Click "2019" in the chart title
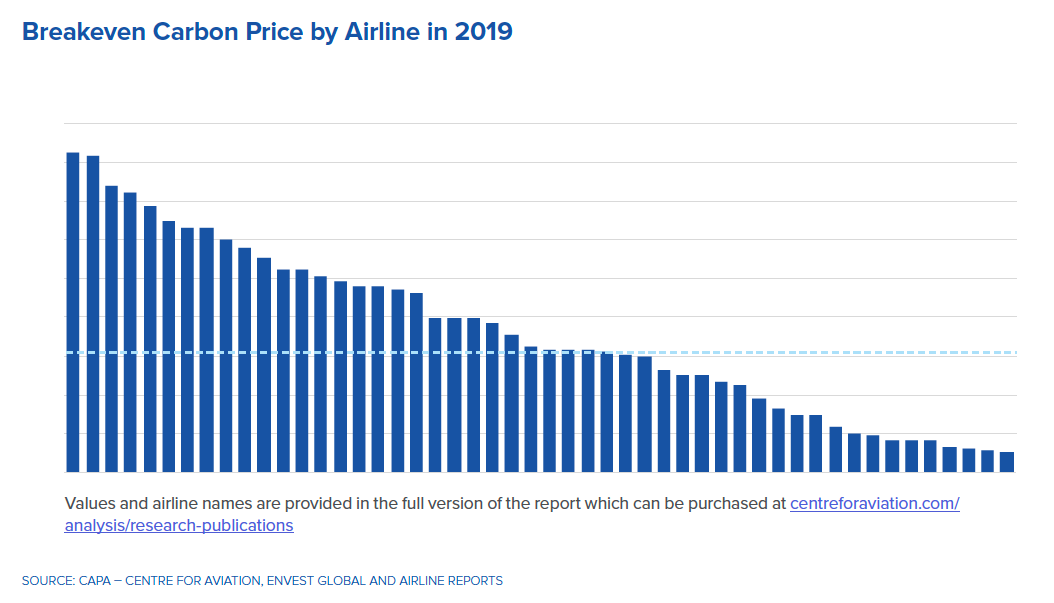Screen dimensions: 1054x603 coord(483,32)
